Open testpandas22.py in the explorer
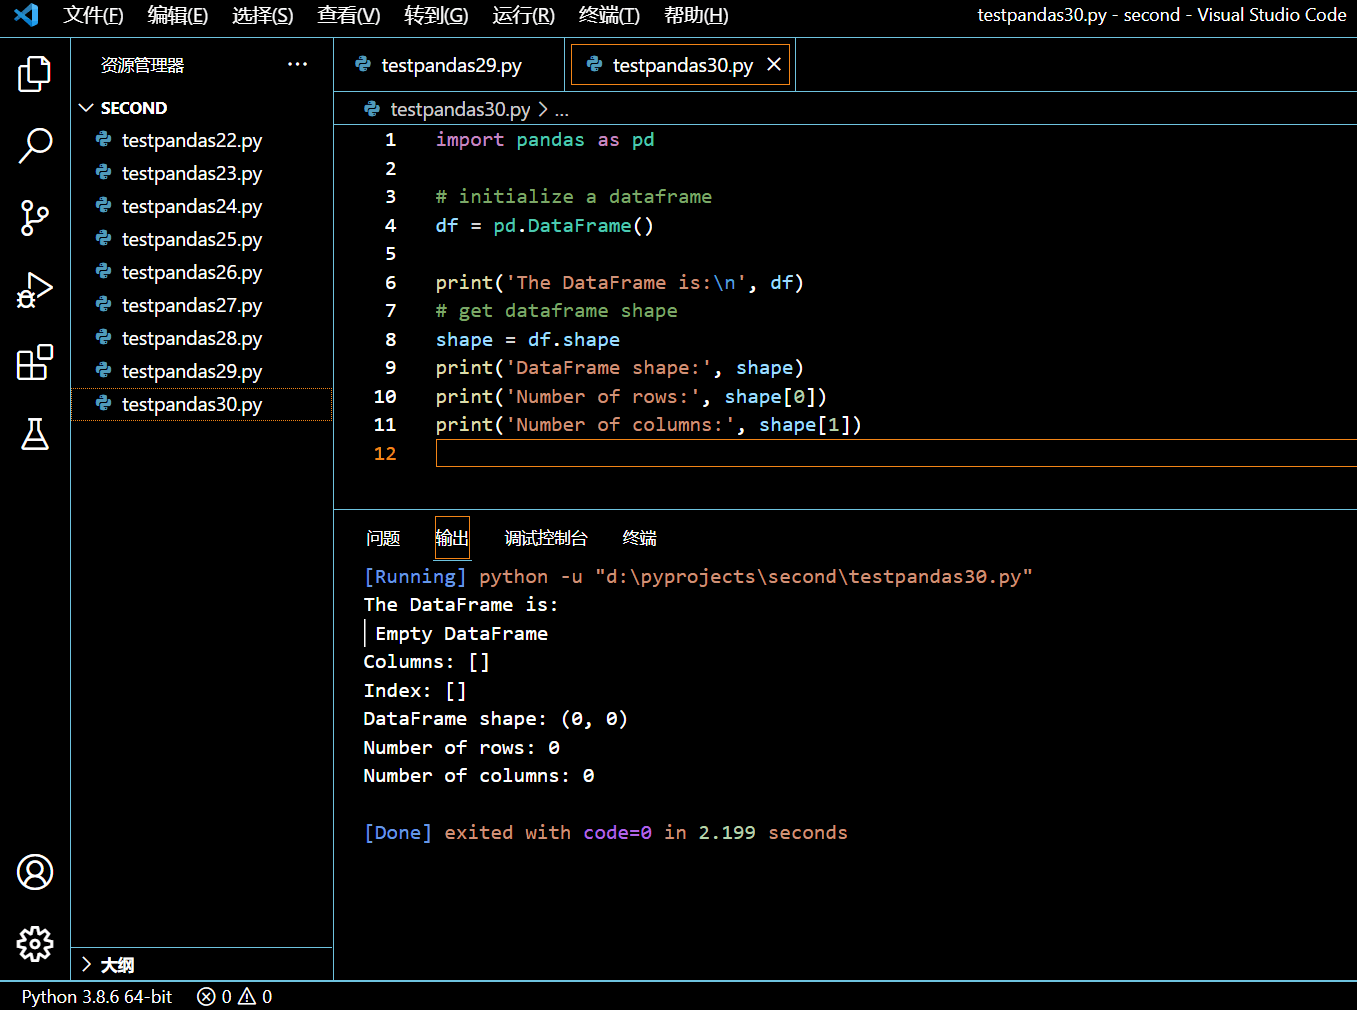 coord(202,141)
